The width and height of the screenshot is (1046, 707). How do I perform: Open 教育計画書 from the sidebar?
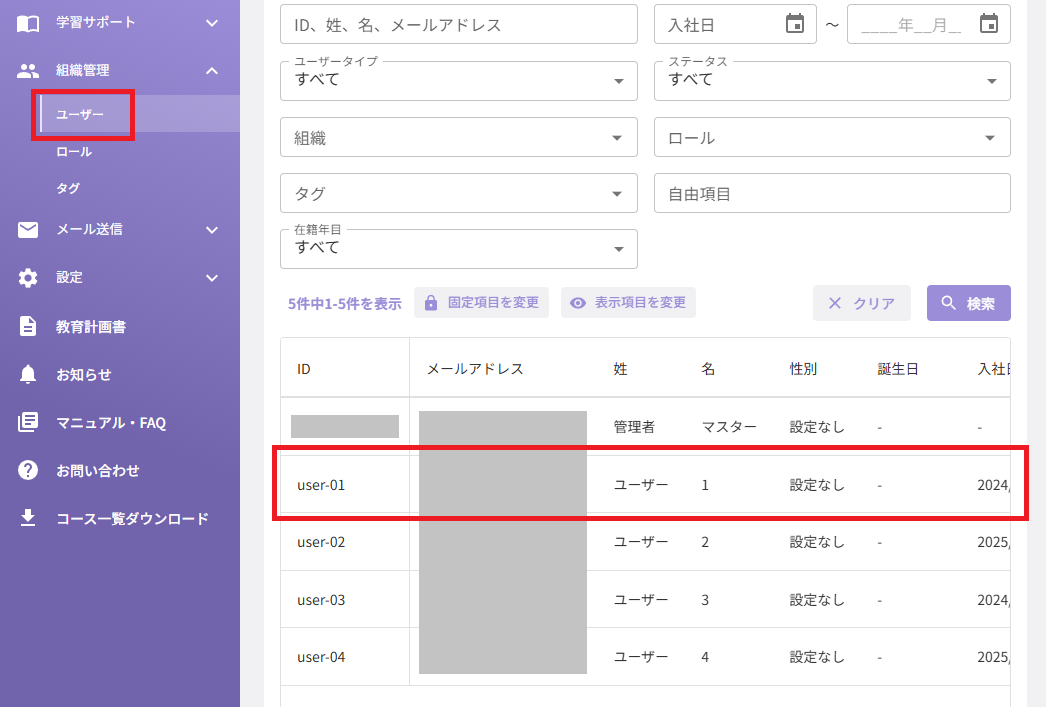click(x=91, y=327)
